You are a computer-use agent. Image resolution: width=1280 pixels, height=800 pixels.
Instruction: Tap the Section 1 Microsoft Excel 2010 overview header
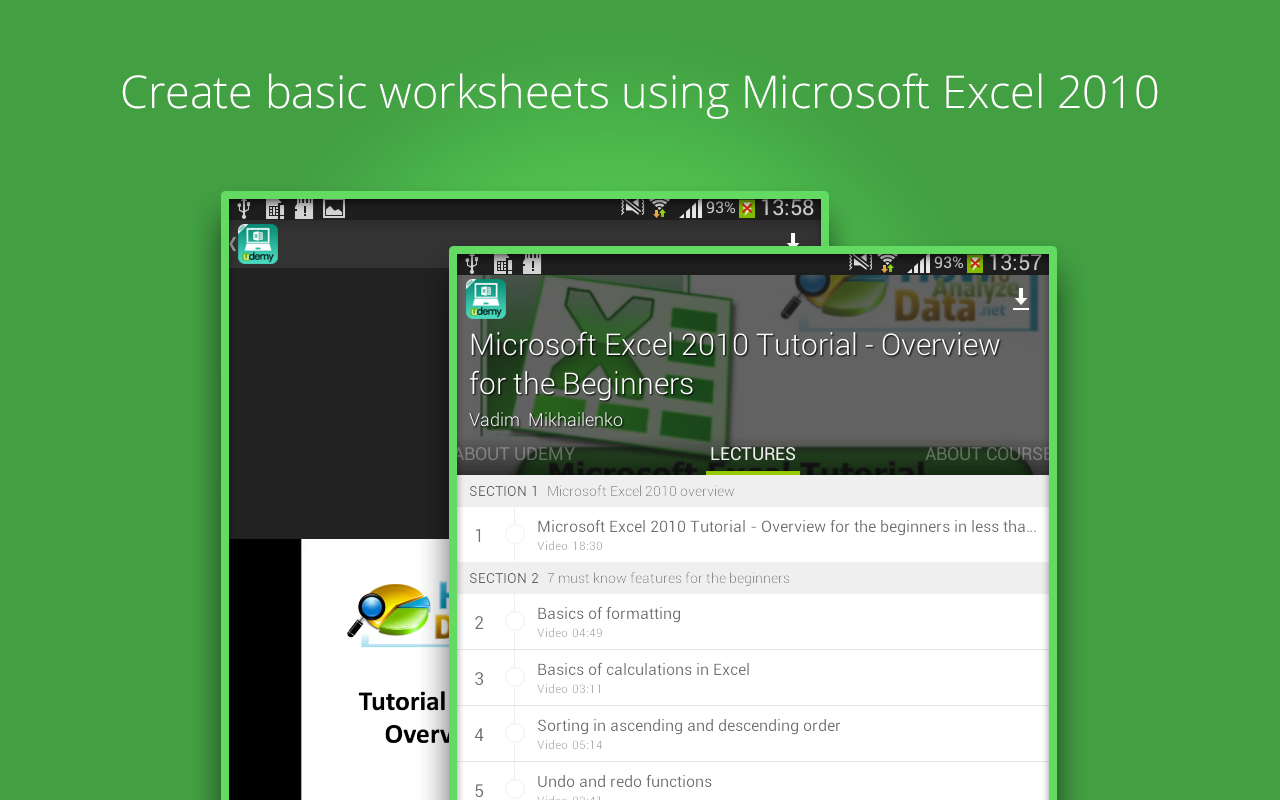[x=753, y=491]
